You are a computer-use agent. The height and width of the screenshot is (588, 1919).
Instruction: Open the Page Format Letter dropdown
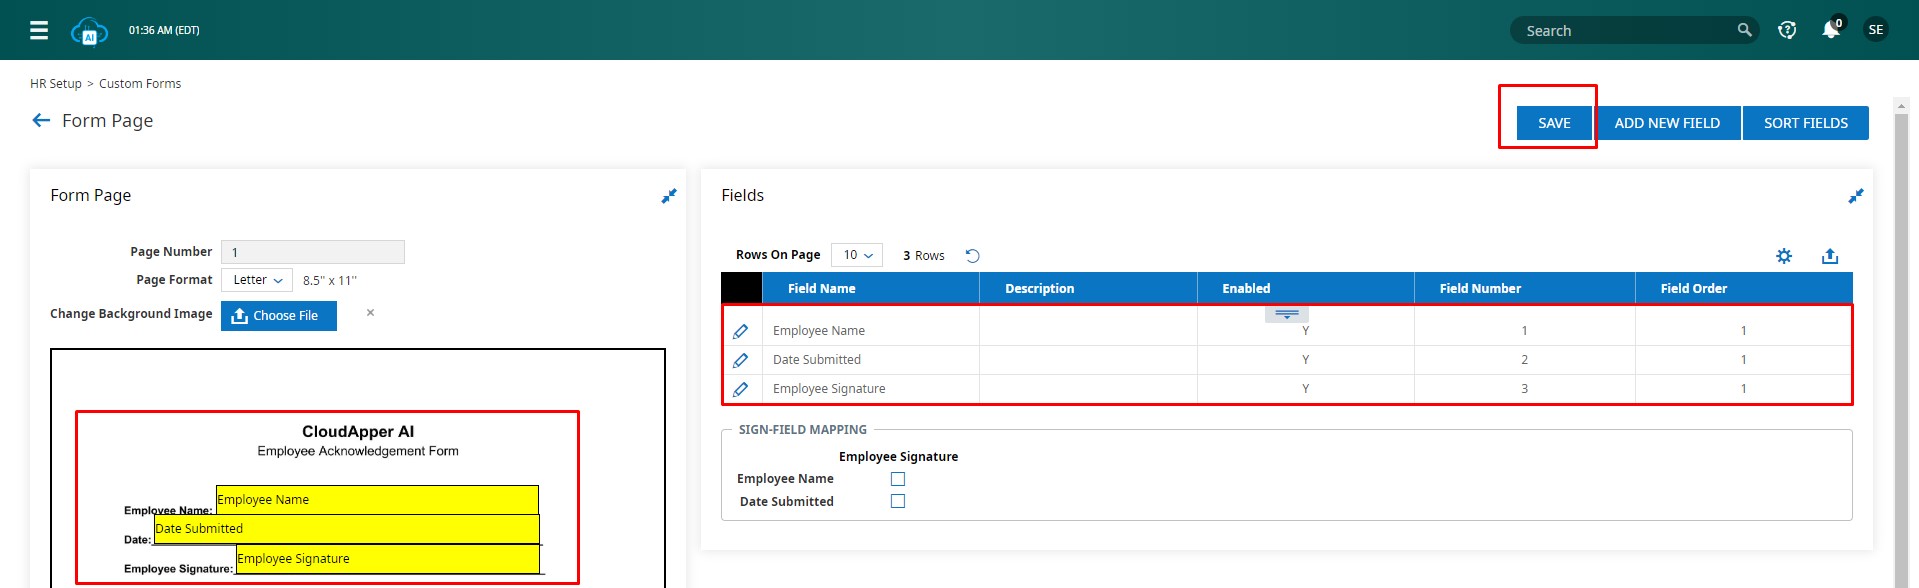257,280
